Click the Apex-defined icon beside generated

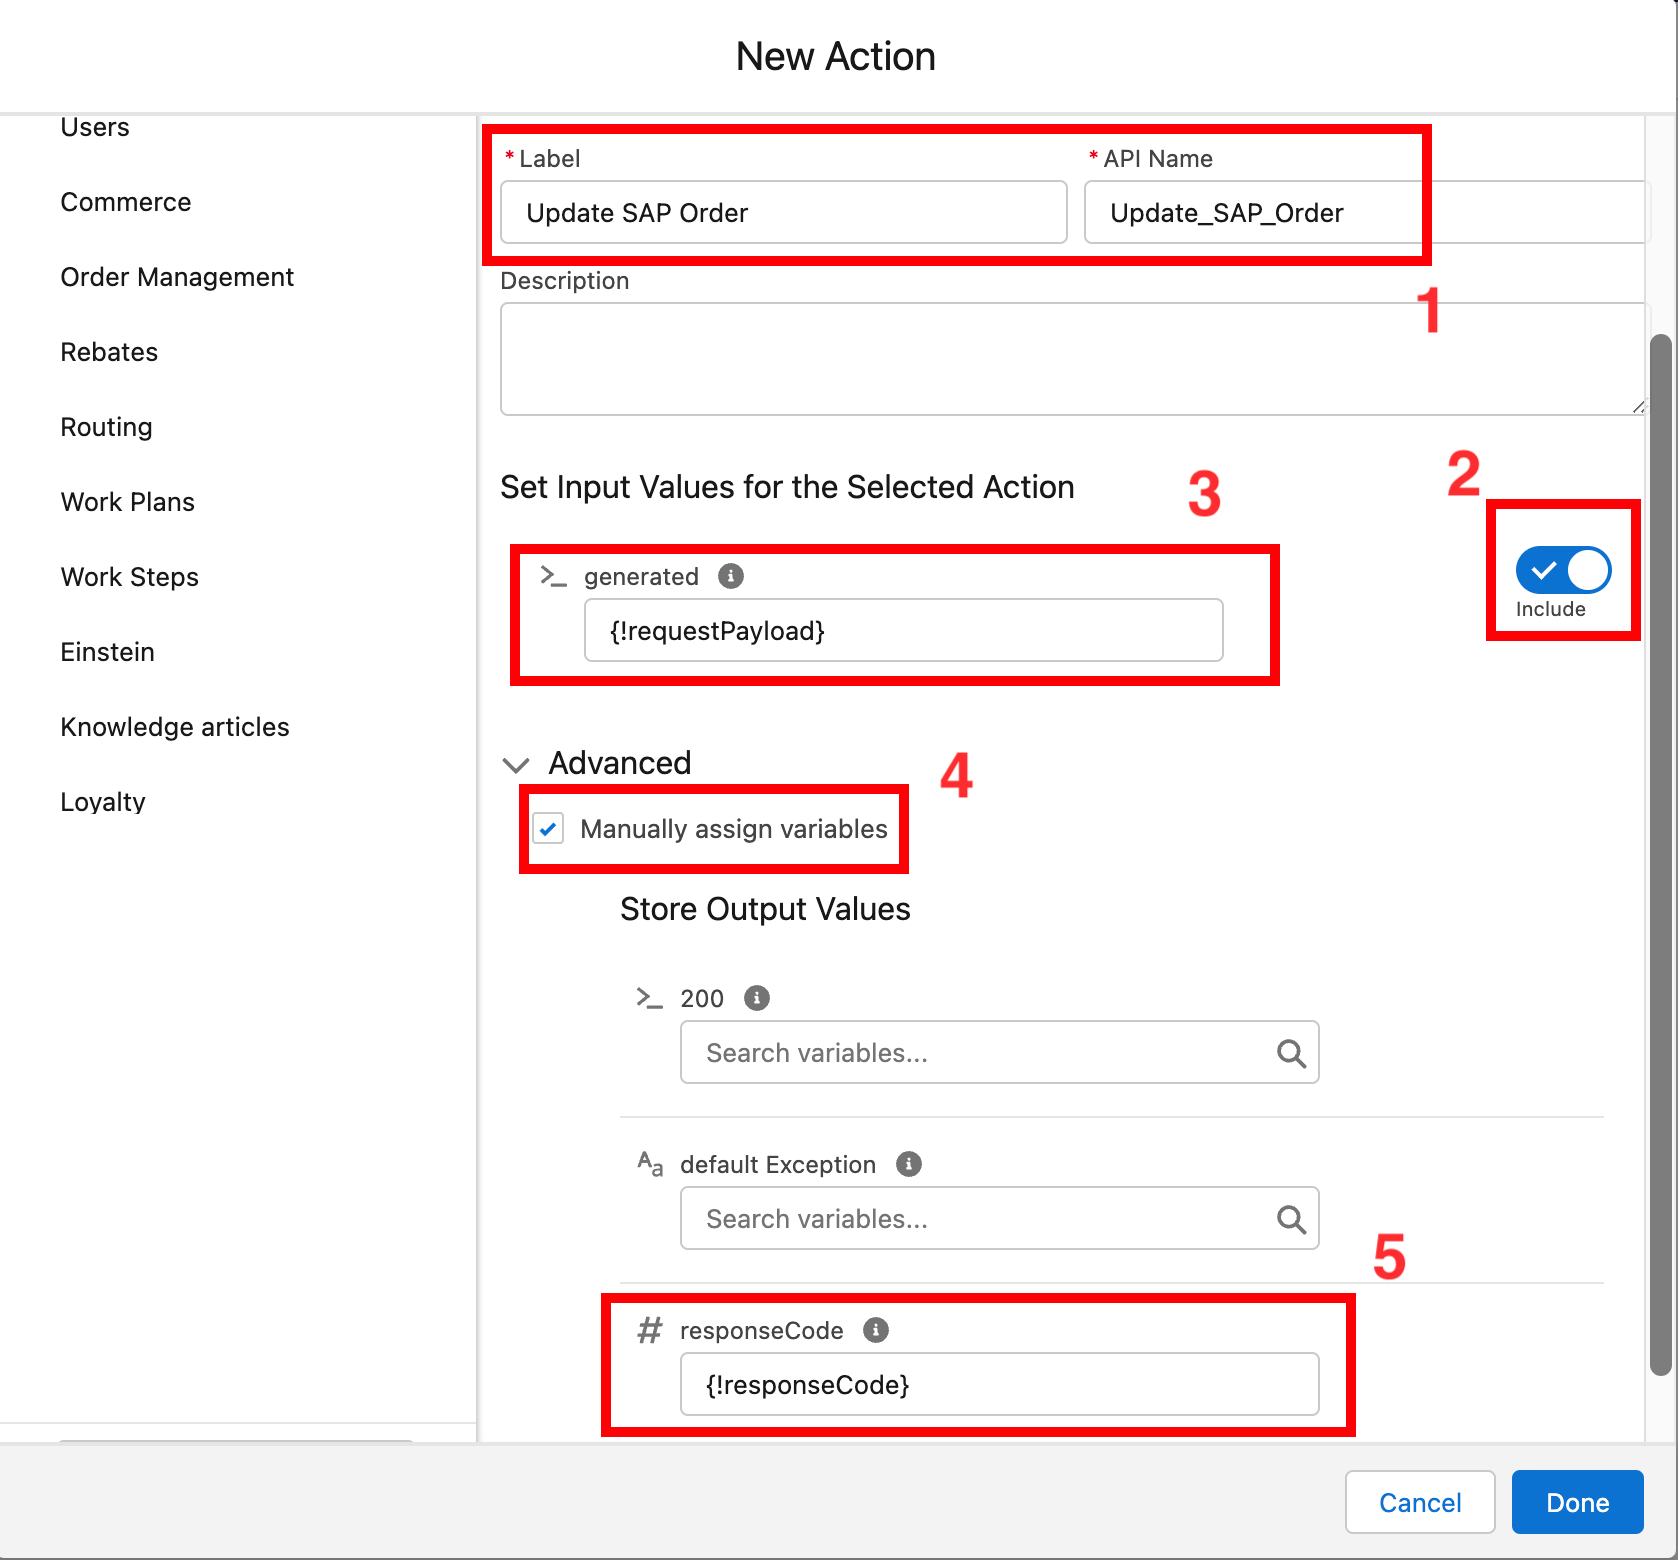click(x=553, y=576)
